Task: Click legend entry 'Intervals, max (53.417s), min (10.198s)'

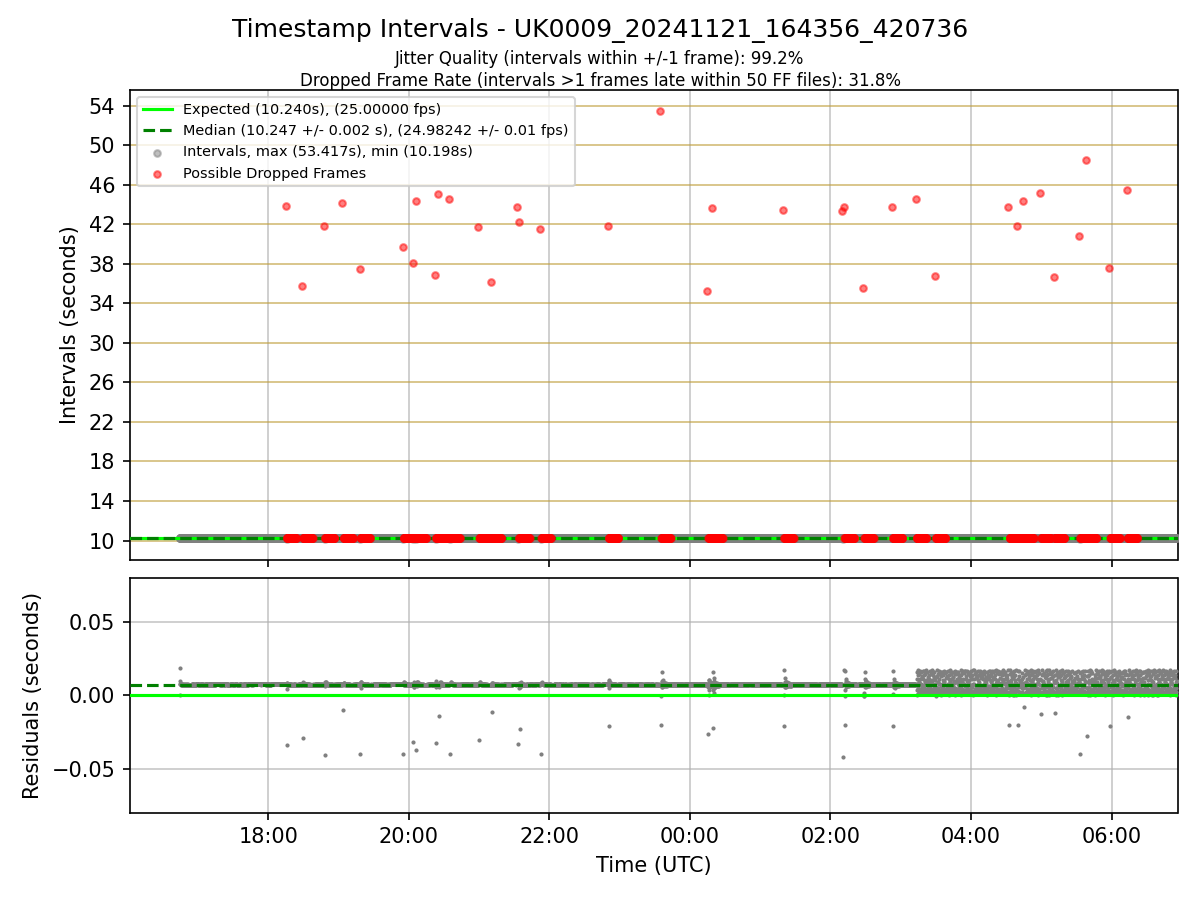Action: coord(328,152)
